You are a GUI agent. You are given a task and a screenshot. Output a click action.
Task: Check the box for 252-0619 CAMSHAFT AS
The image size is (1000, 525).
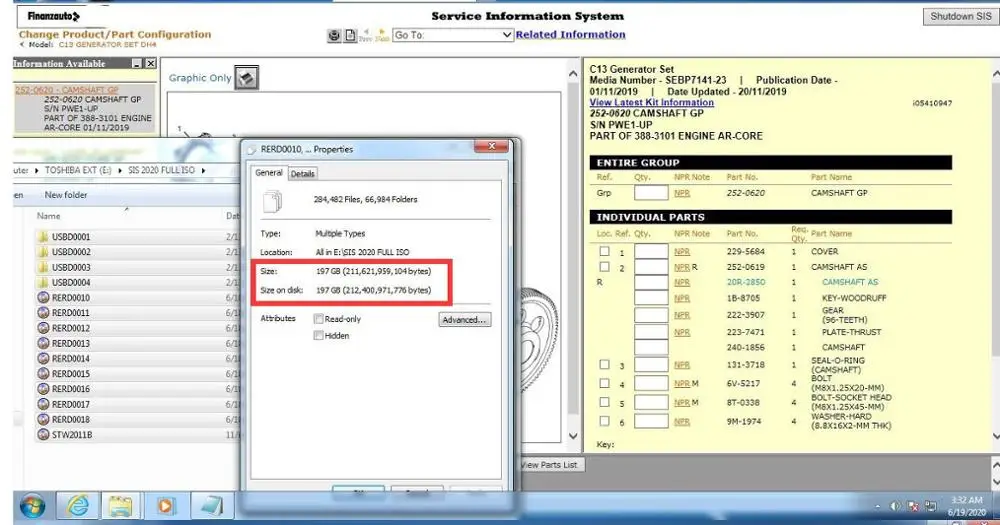click(x=604, y=267)
